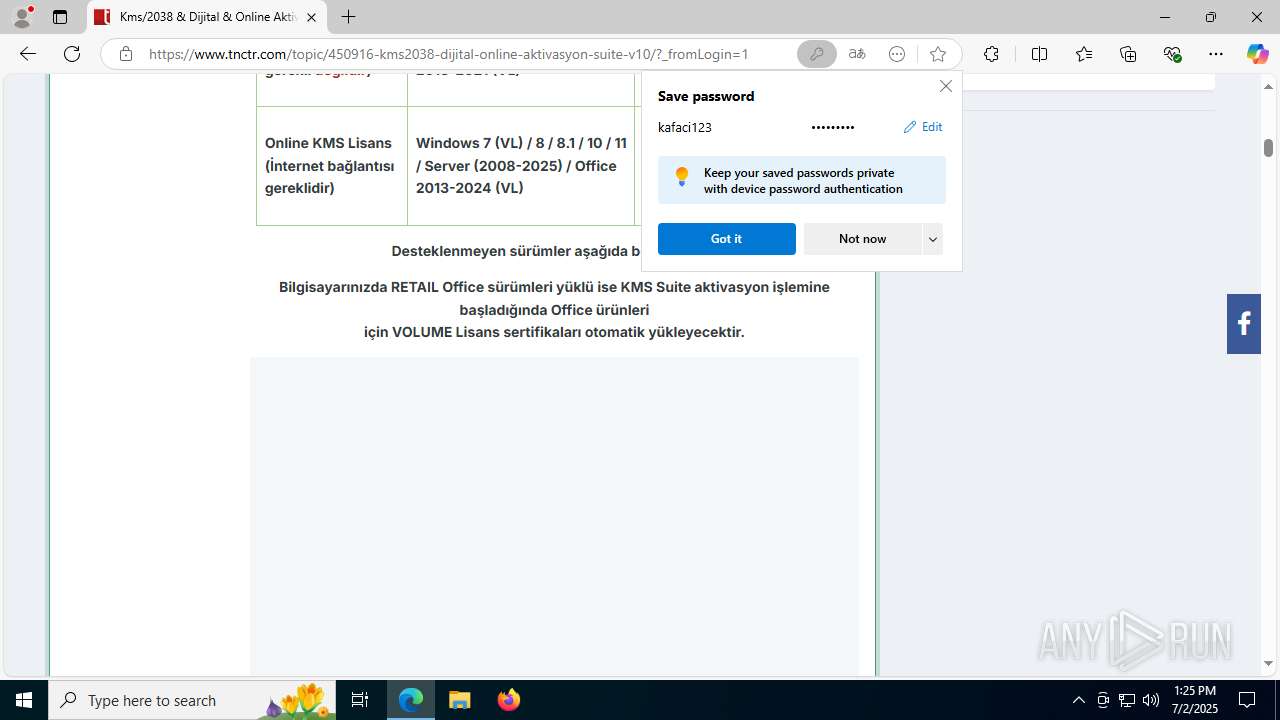This screenshot has width=1280, height=720.
Task: Open the Favorites list icon
Action: 1084,54
